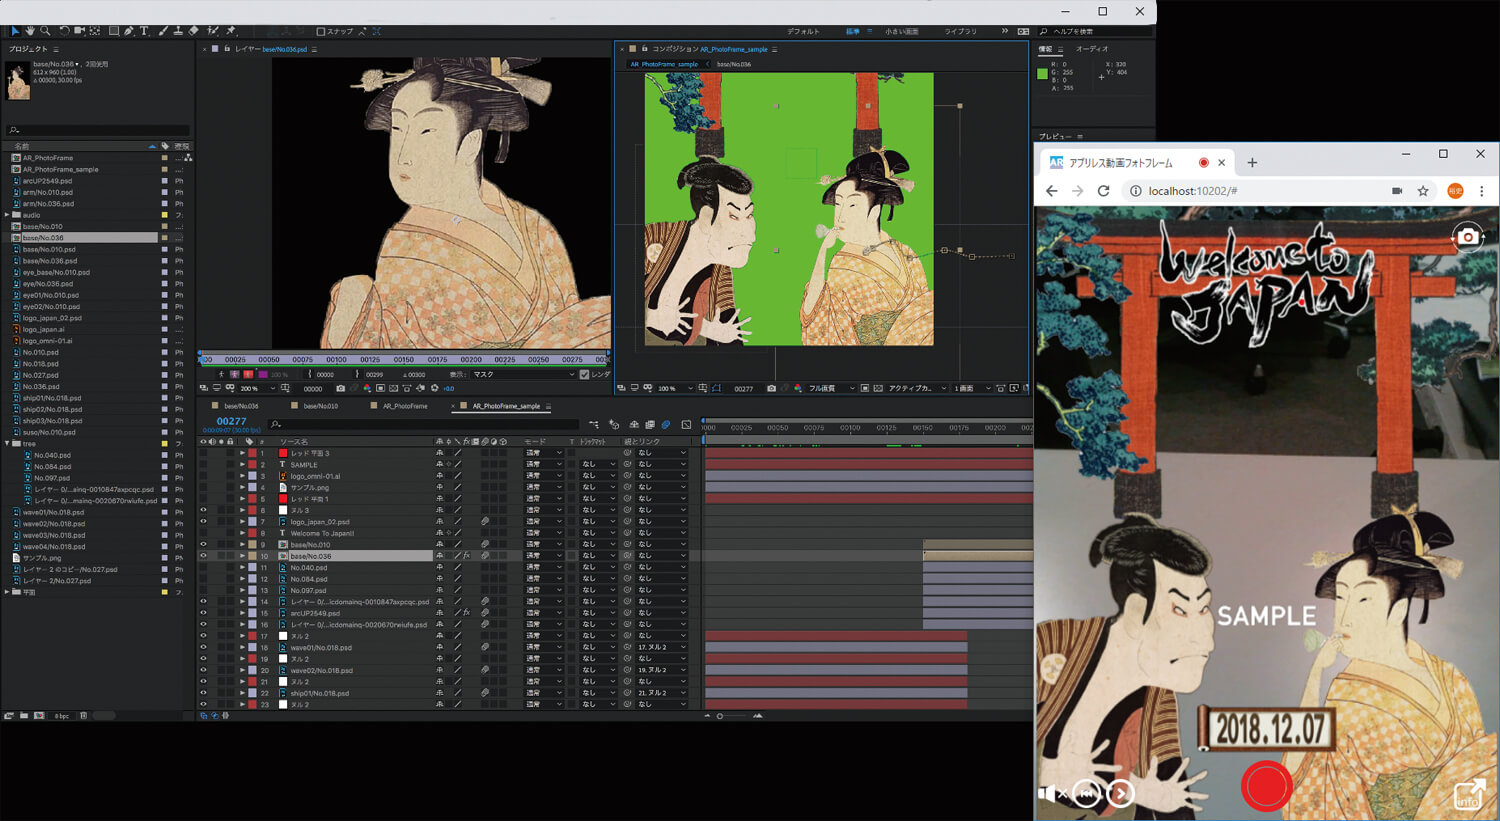The image size is (1500, 821).
Task: Click the info share icon in AR frame
Action: click(x=1468, y=796)
